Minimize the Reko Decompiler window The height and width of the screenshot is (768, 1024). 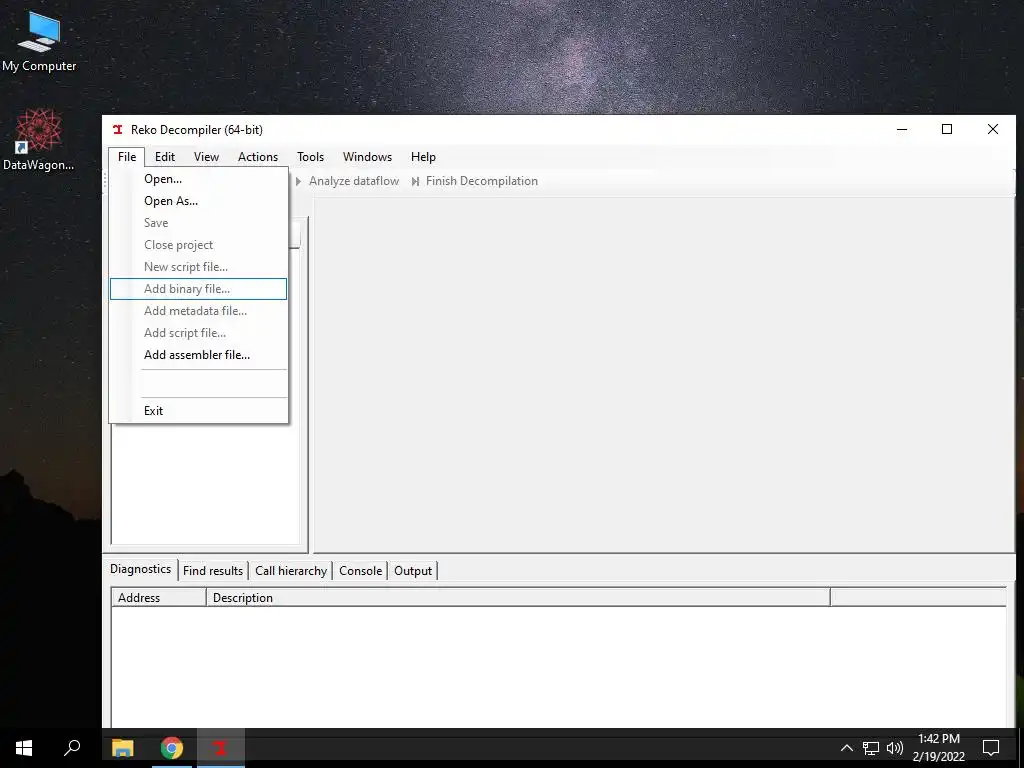tap(902, 129)
